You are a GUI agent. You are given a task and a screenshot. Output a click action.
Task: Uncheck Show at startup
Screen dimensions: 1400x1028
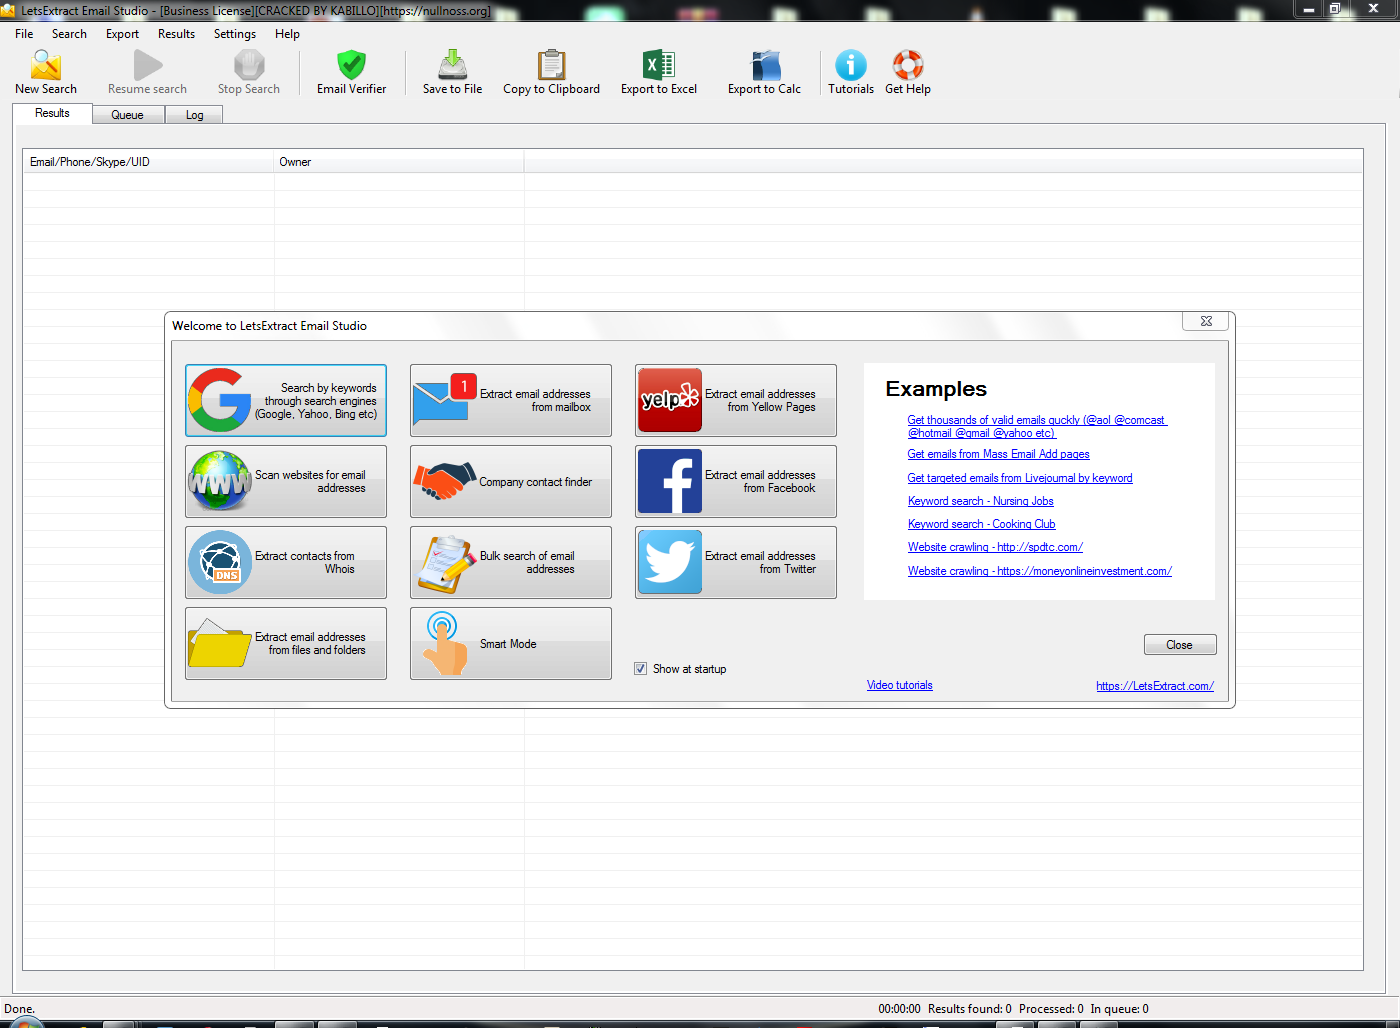[640, 668]
